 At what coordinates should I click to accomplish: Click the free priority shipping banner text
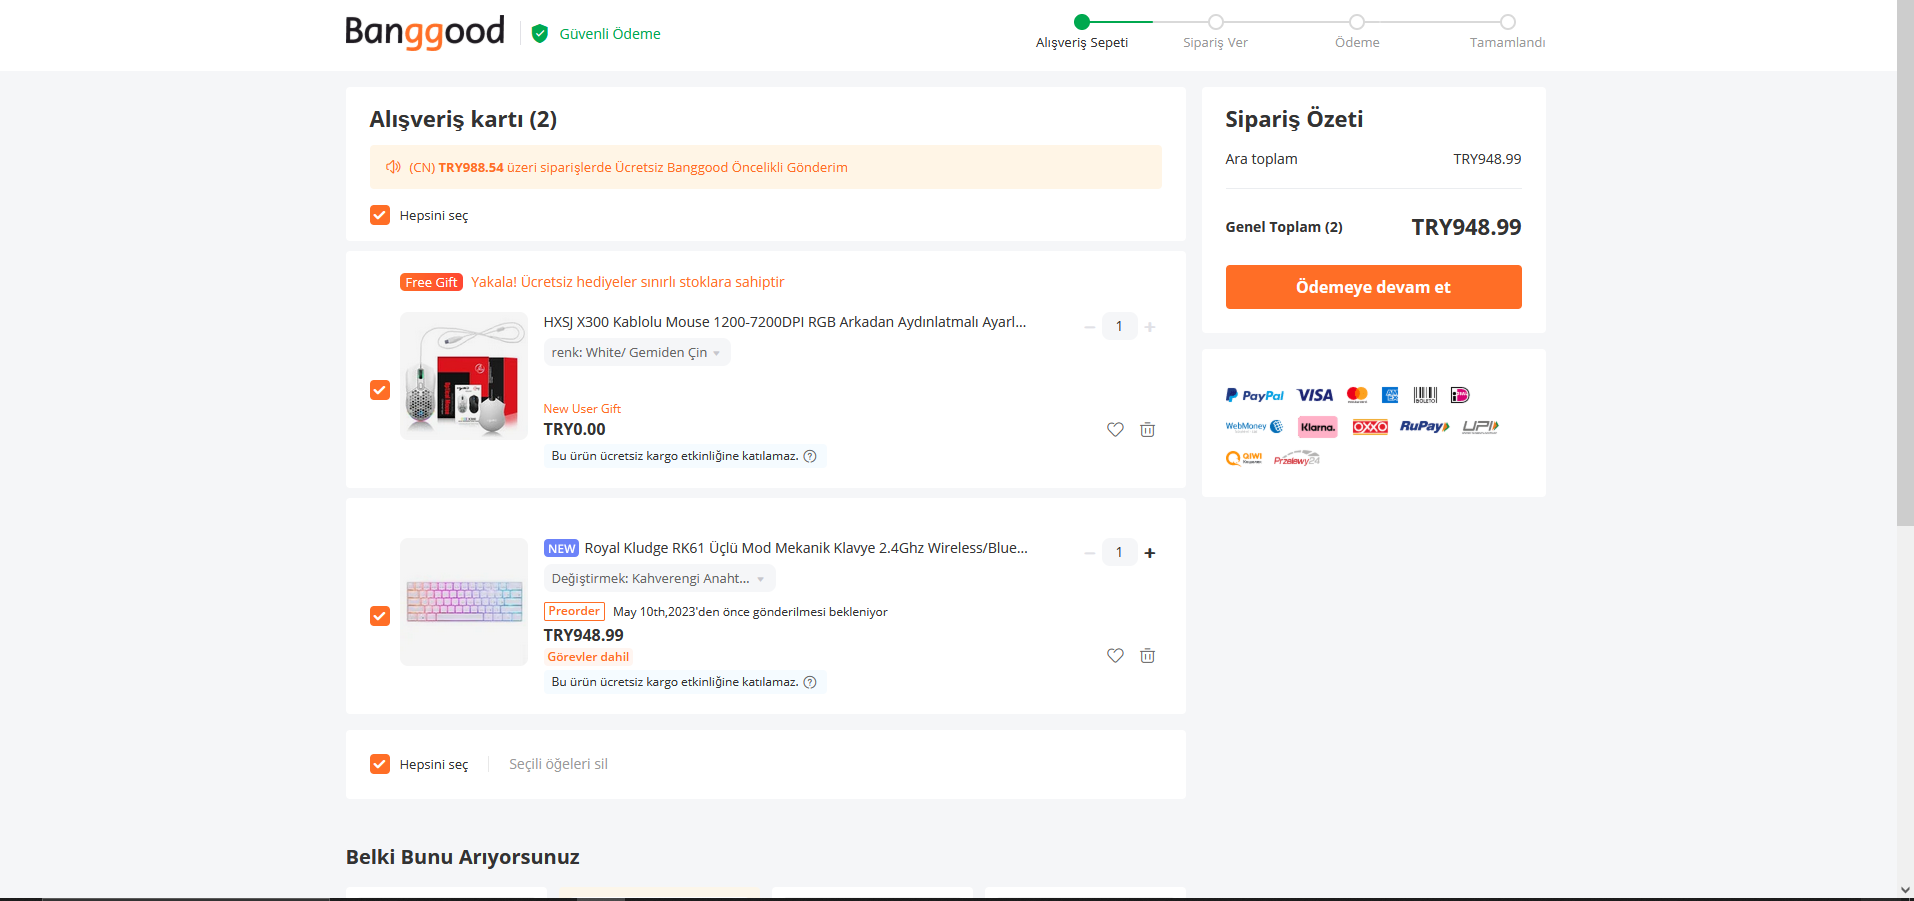[628, 167]
